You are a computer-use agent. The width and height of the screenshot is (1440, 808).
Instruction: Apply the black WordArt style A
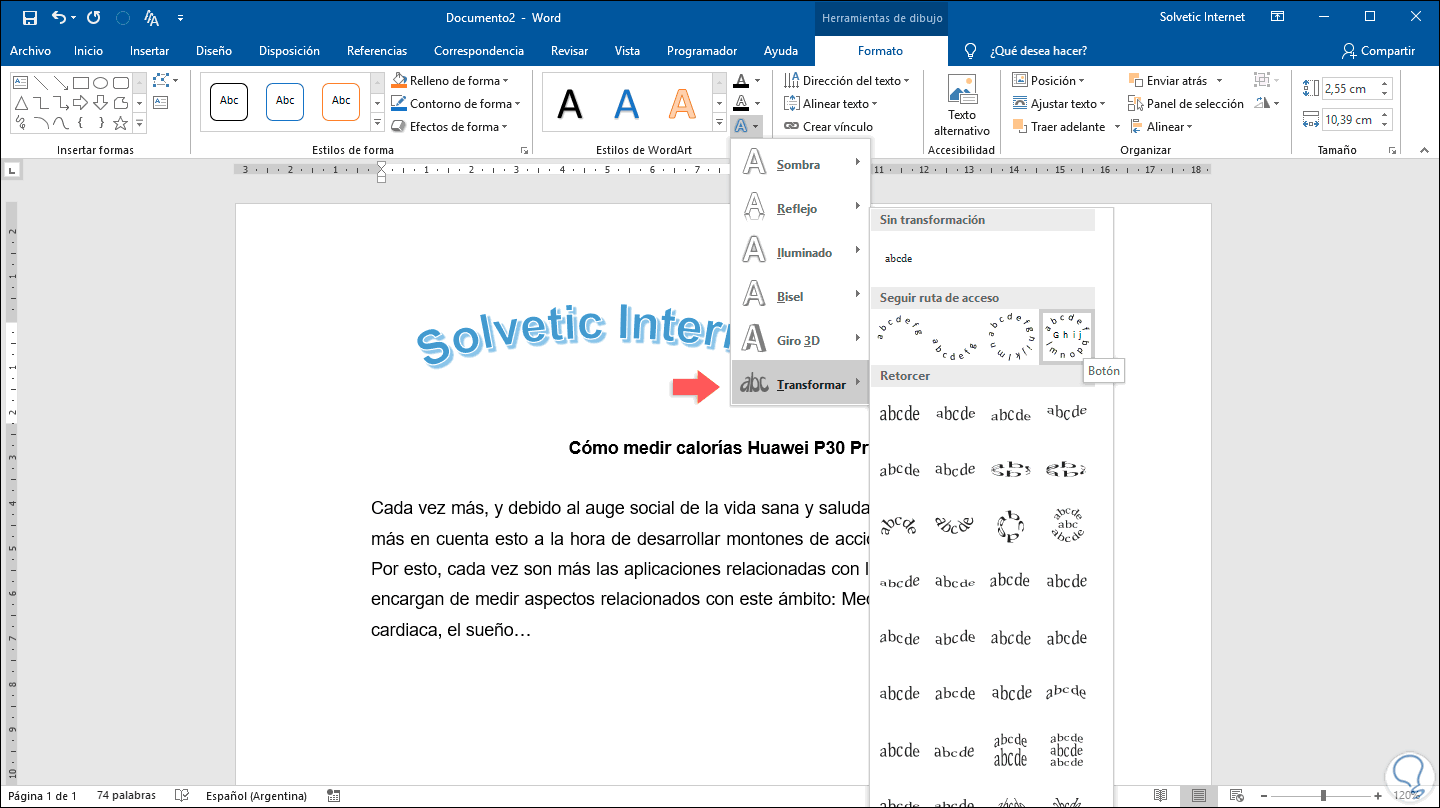(x=570, y=102)
